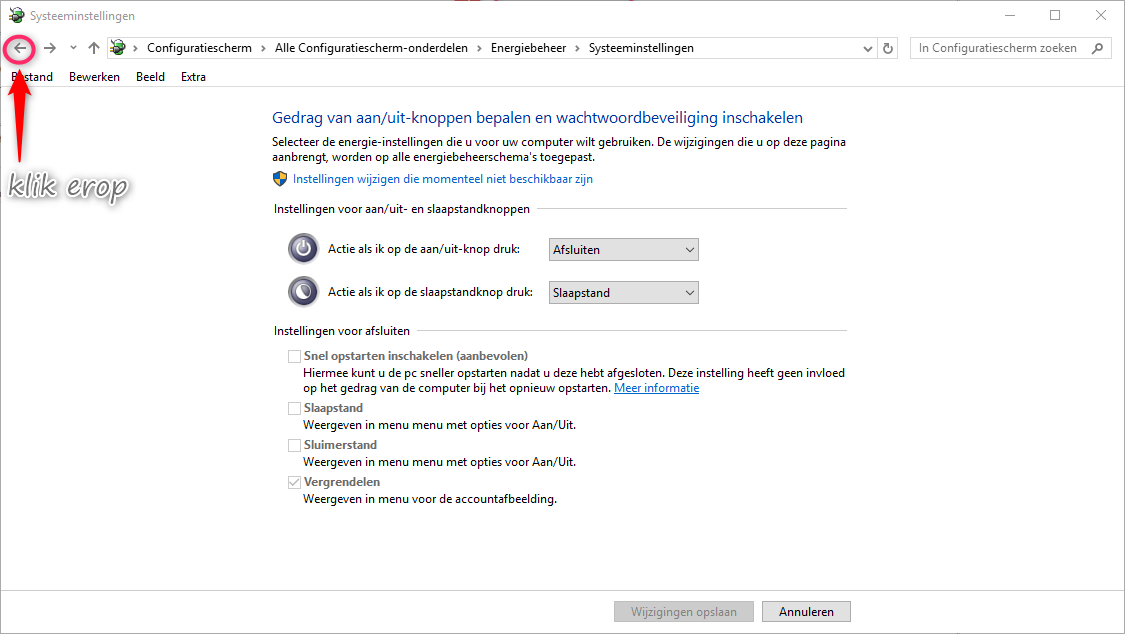Toggle the Sluimerstand checkbox
This screenshot has width=1125, height=634.
(294, 445)
